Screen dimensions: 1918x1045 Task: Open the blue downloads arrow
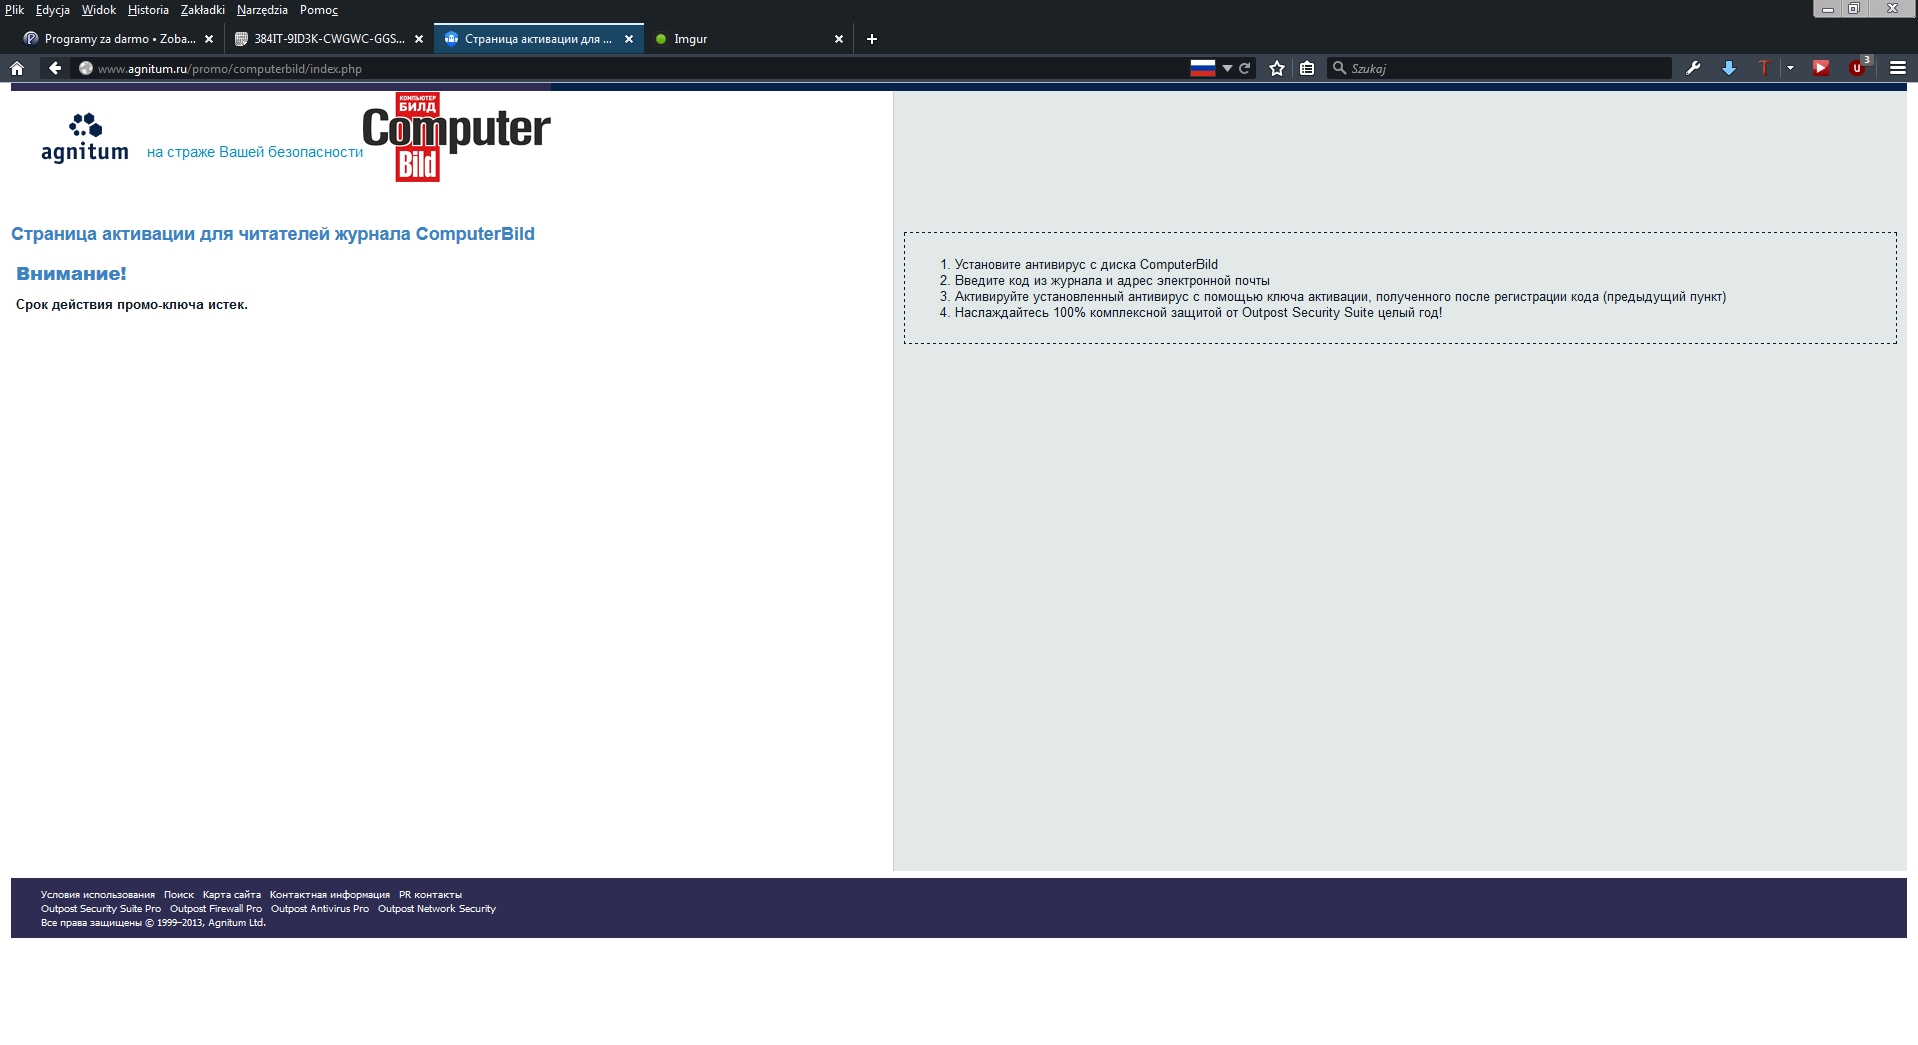[1729, 68]
